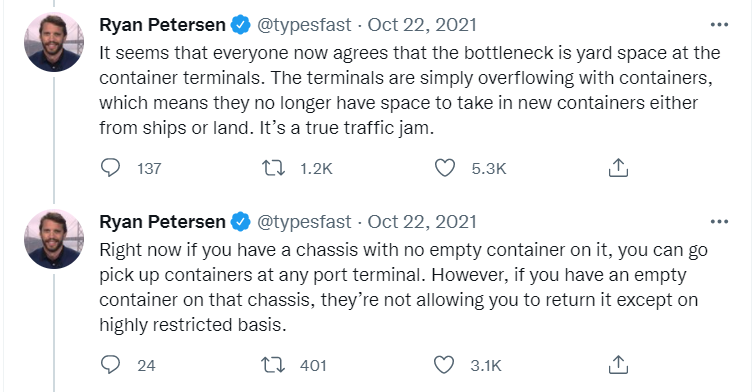Image resolution: width=752 pixels, height=392 pixels.
Task: Open the first tweet's Oct 22, 2021 timestamp
Action: (422, 24)
